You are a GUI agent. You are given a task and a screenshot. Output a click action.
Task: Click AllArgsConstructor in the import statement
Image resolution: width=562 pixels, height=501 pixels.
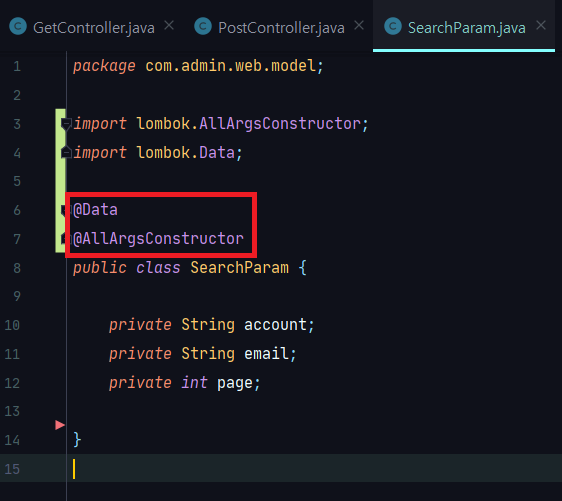point(280,124)
